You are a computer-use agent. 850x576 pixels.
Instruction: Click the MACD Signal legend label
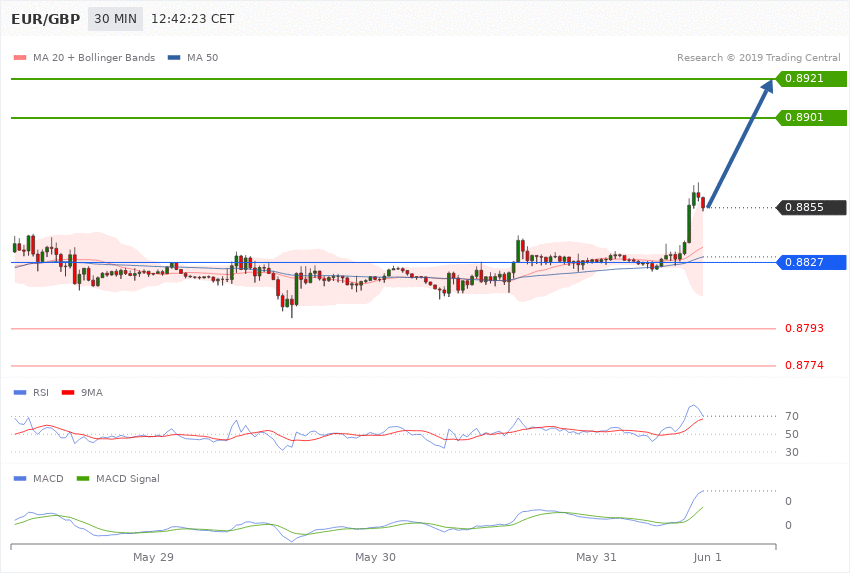tap(127, 478)
